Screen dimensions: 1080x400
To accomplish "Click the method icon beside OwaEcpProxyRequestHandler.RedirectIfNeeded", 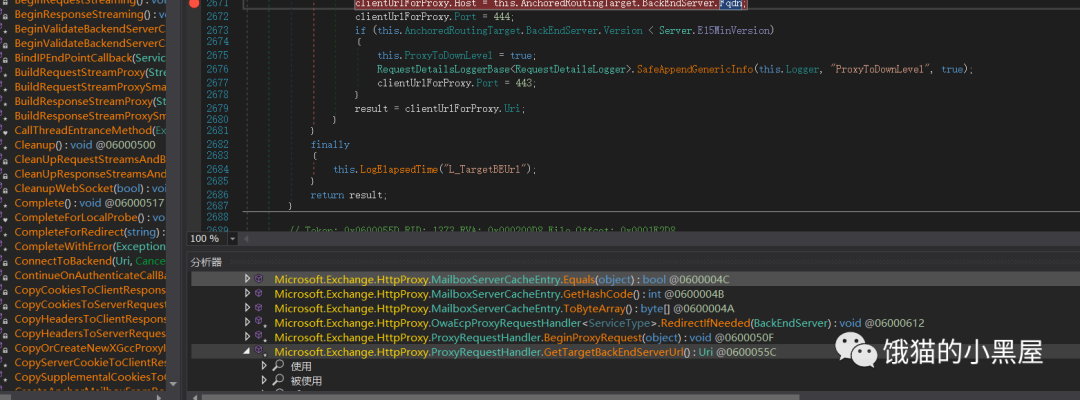I will [260, 322].
